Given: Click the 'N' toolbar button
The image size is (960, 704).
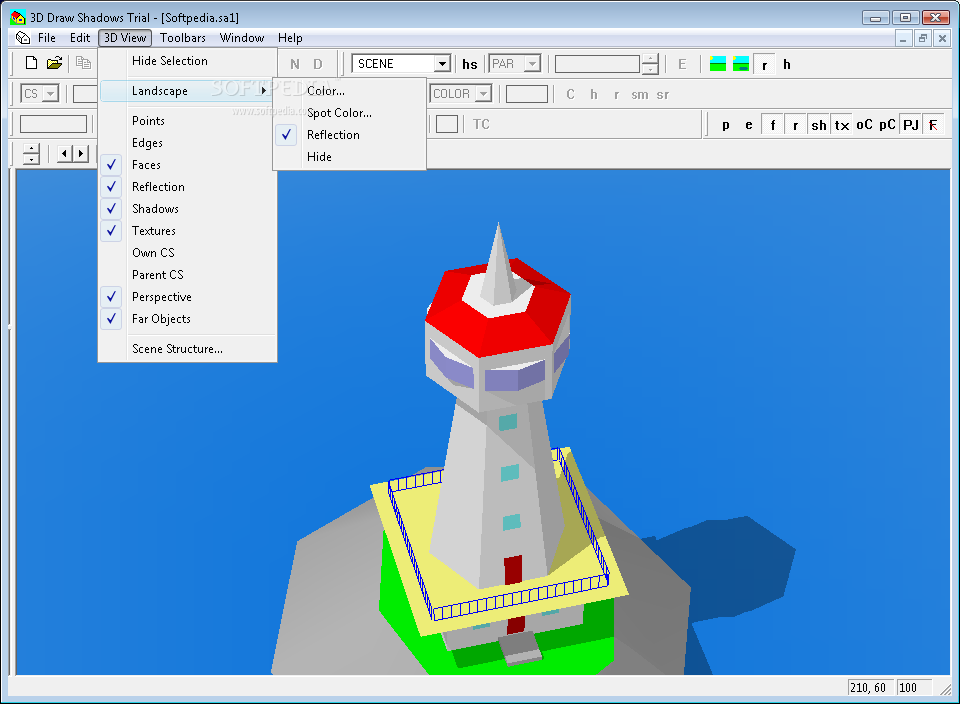Looking at the screenshot, I should tap(295, 64).
